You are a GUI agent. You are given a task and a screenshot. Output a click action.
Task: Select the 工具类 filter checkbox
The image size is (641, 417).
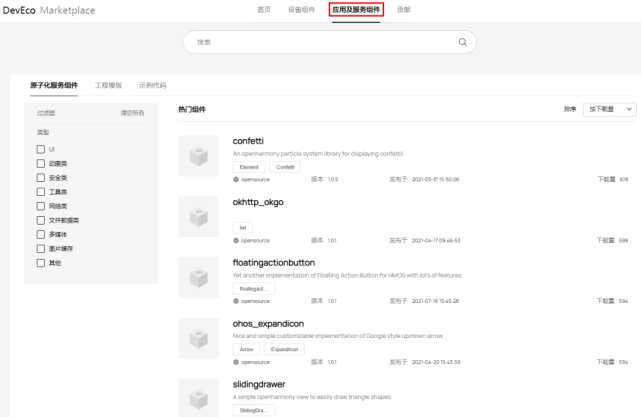(41, 192)
